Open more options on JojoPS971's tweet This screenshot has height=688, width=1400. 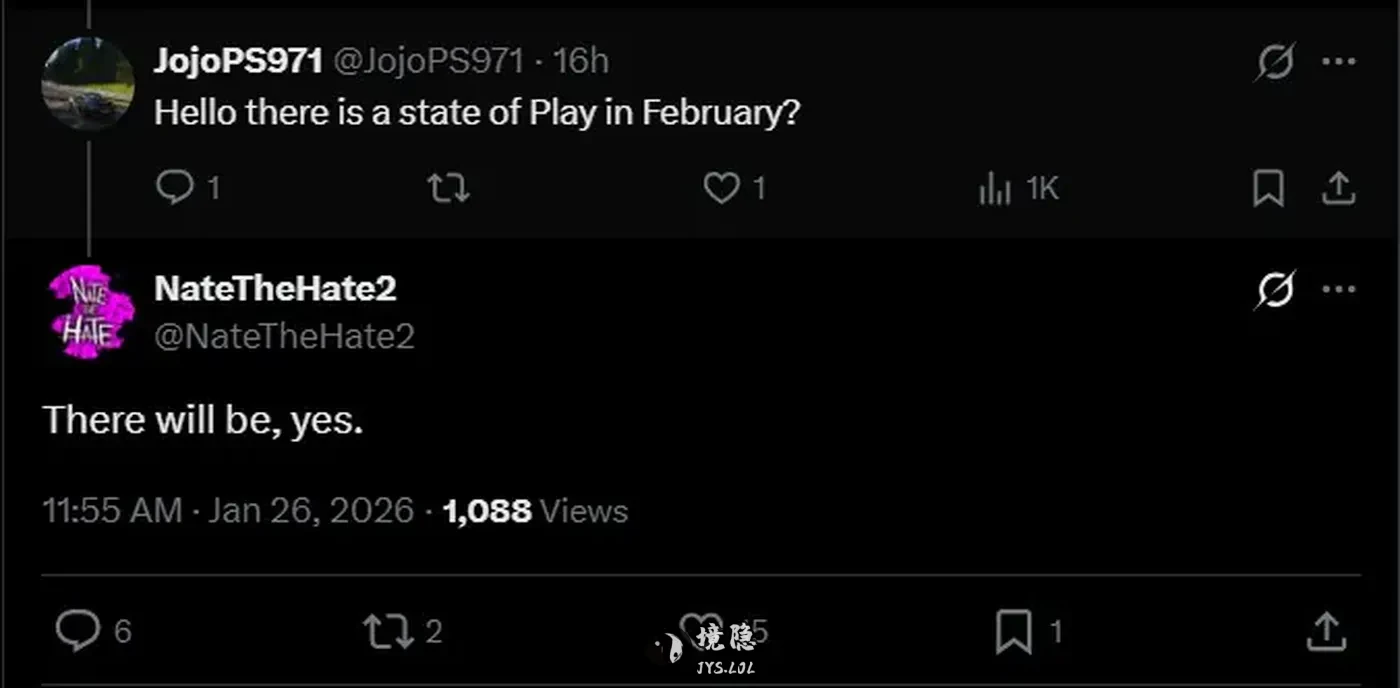click(x=1338, y=62)
